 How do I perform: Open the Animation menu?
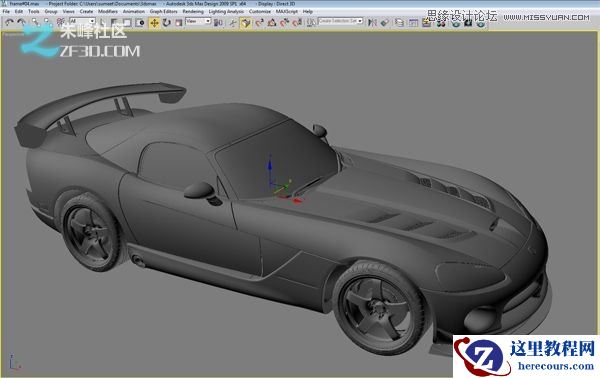coord(134,11)
